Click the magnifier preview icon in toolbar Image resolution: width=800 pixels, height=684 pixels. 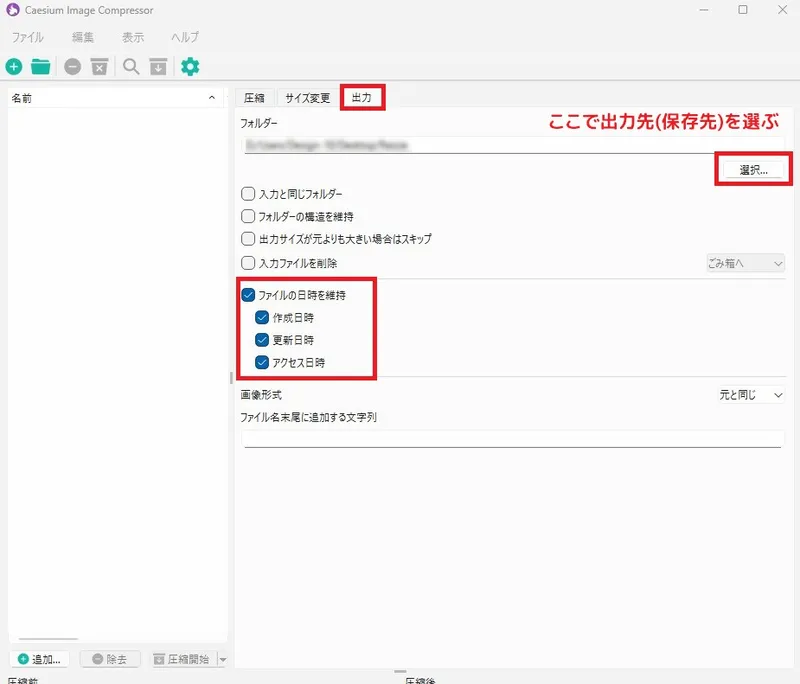click(131, 67)
